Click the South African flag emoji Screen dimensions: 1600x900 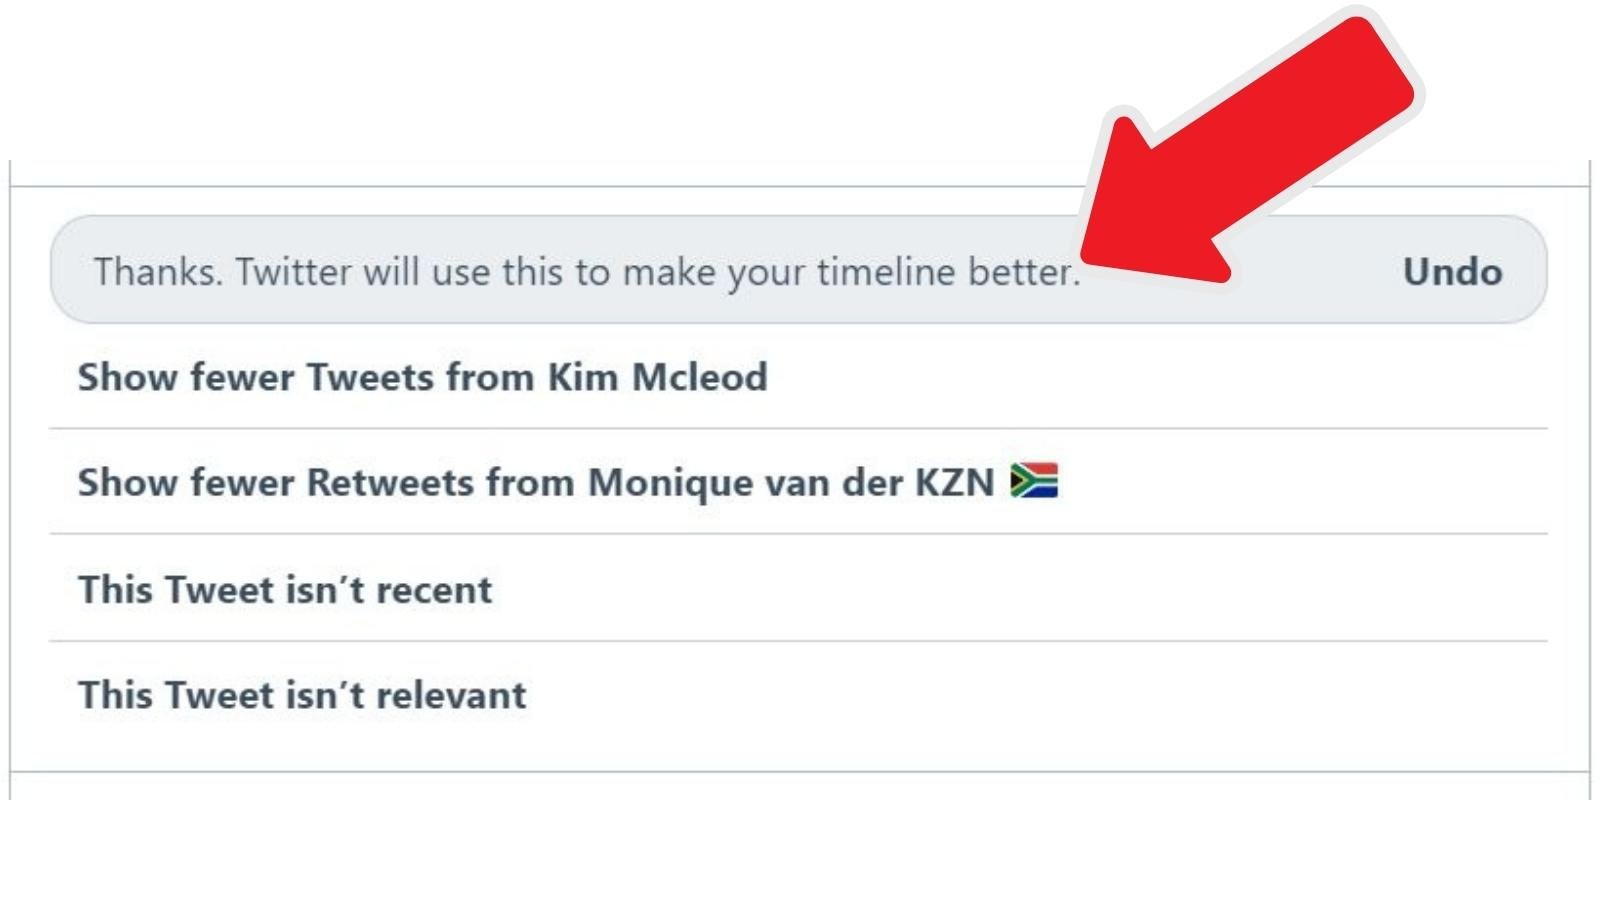tap(1033, 481)
